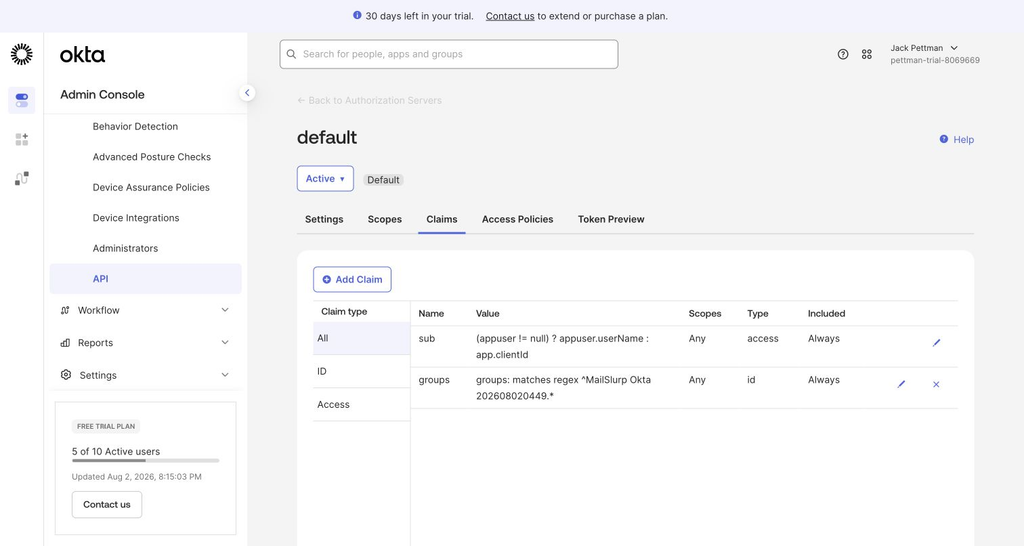Filter claims by Access claim type
The image size is (1024, 546).
point(361,405)
